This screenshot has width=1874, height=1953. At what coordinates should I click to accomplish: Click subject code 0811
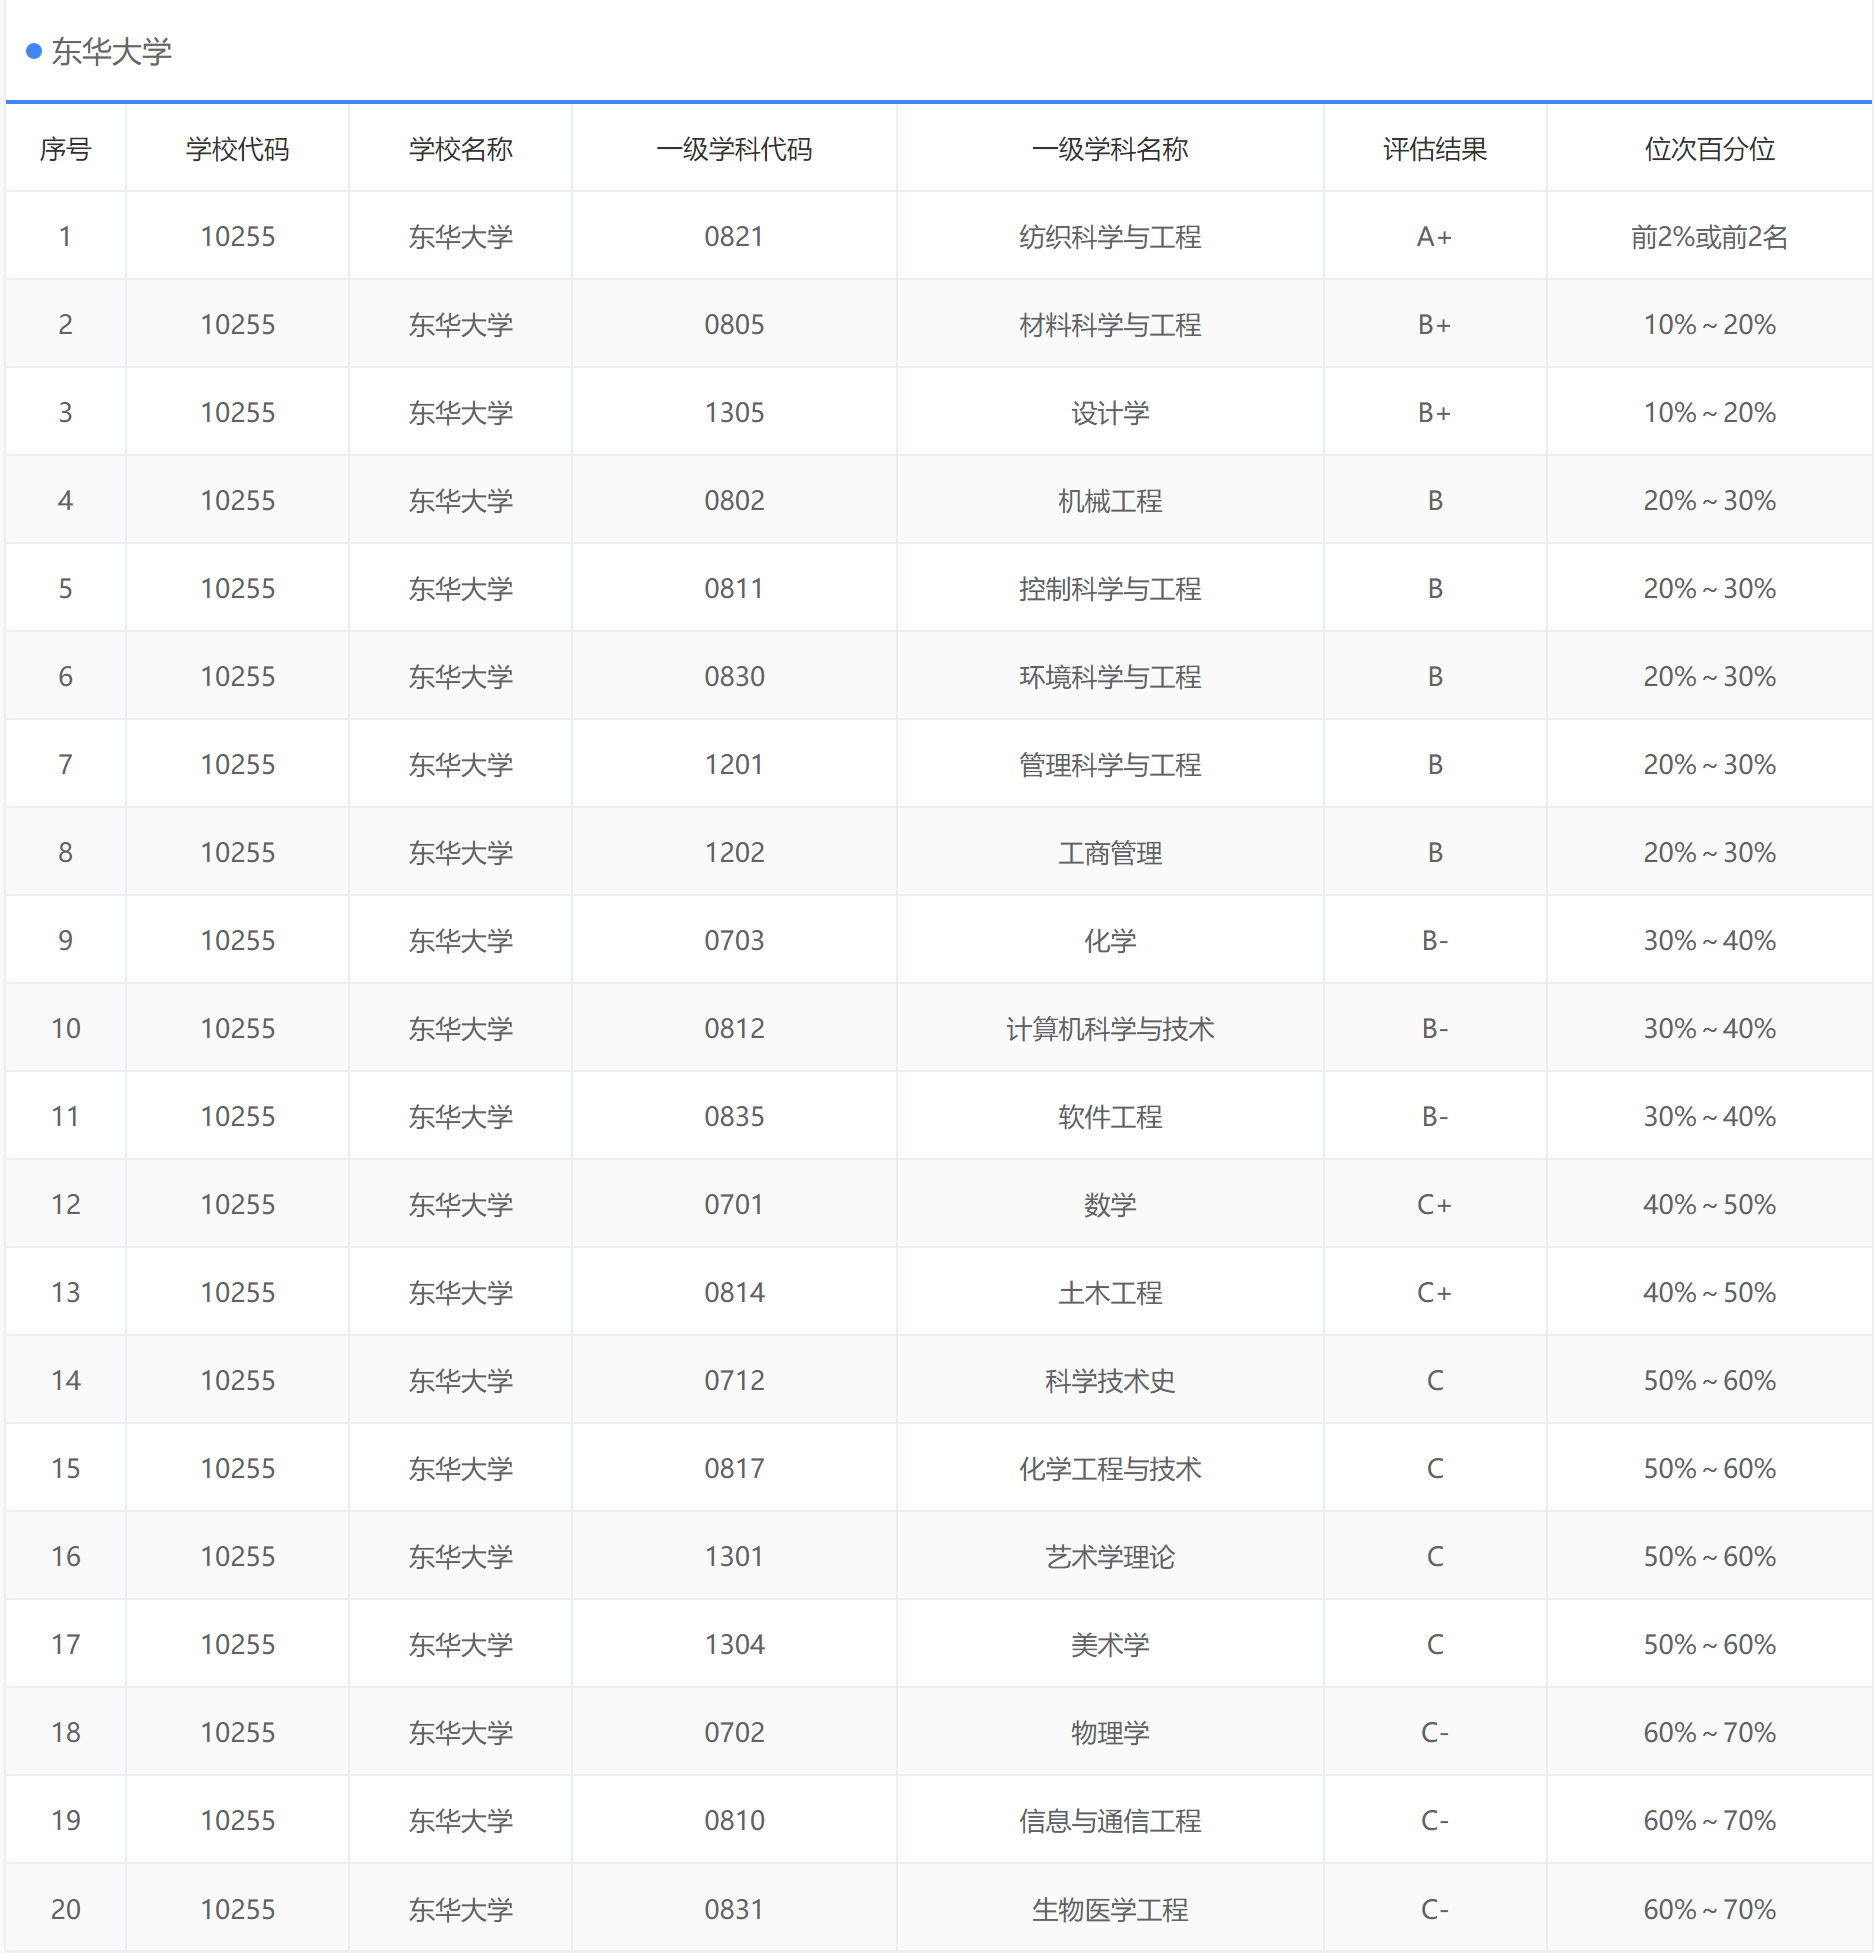point(734,589)
